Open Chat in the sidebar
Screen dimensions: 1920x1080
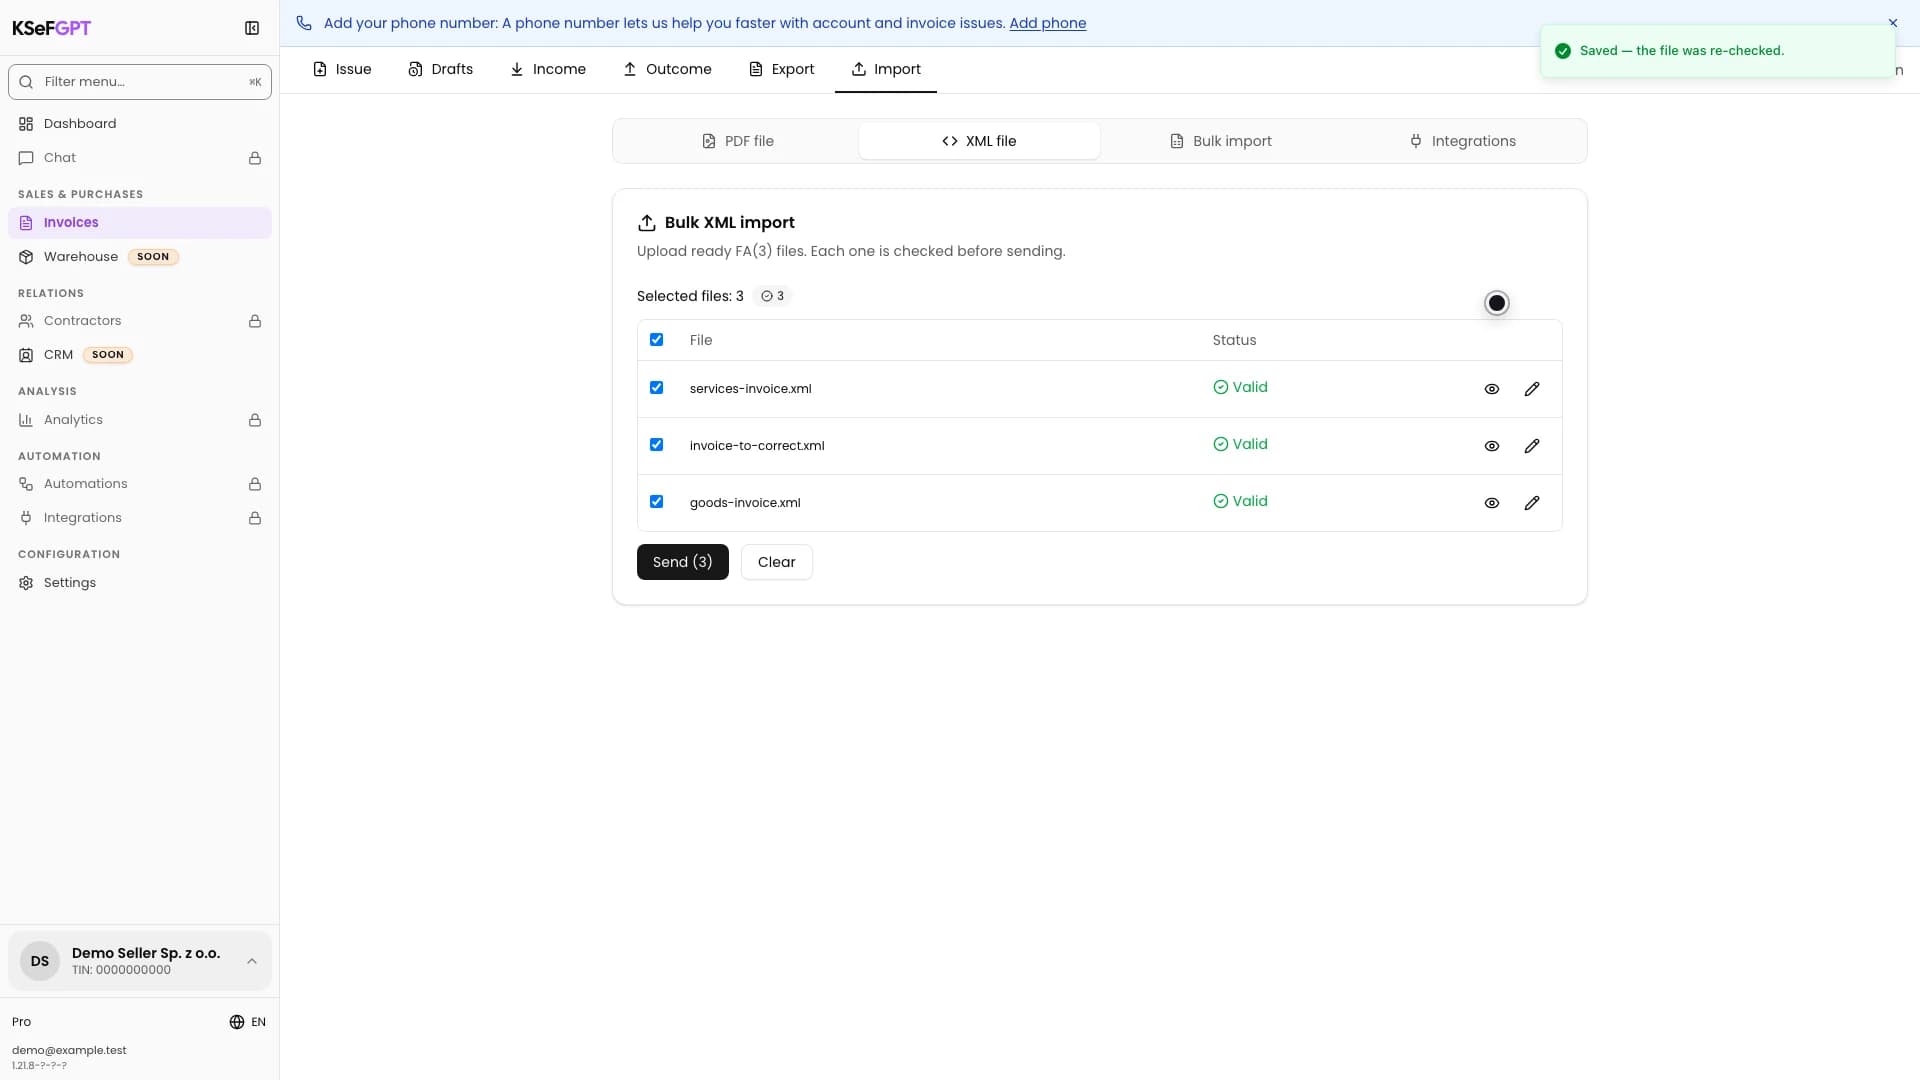[x=140, y=158]
